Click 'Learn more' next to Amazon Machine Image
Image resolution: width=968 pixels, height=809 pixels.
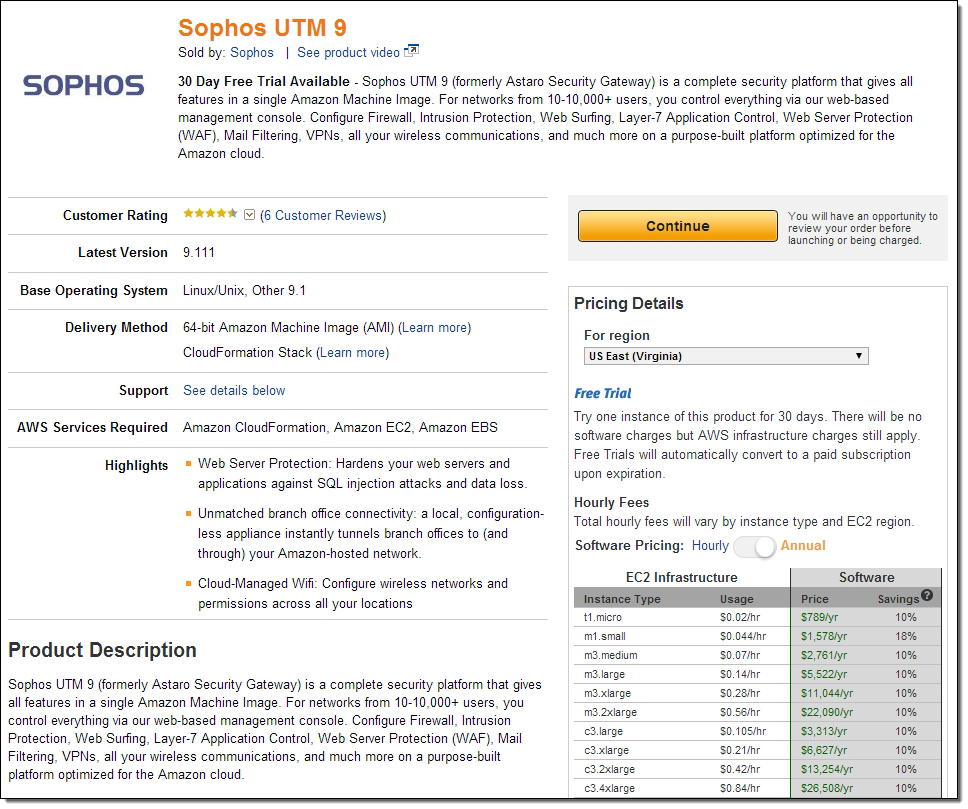(x=435, y=327)
